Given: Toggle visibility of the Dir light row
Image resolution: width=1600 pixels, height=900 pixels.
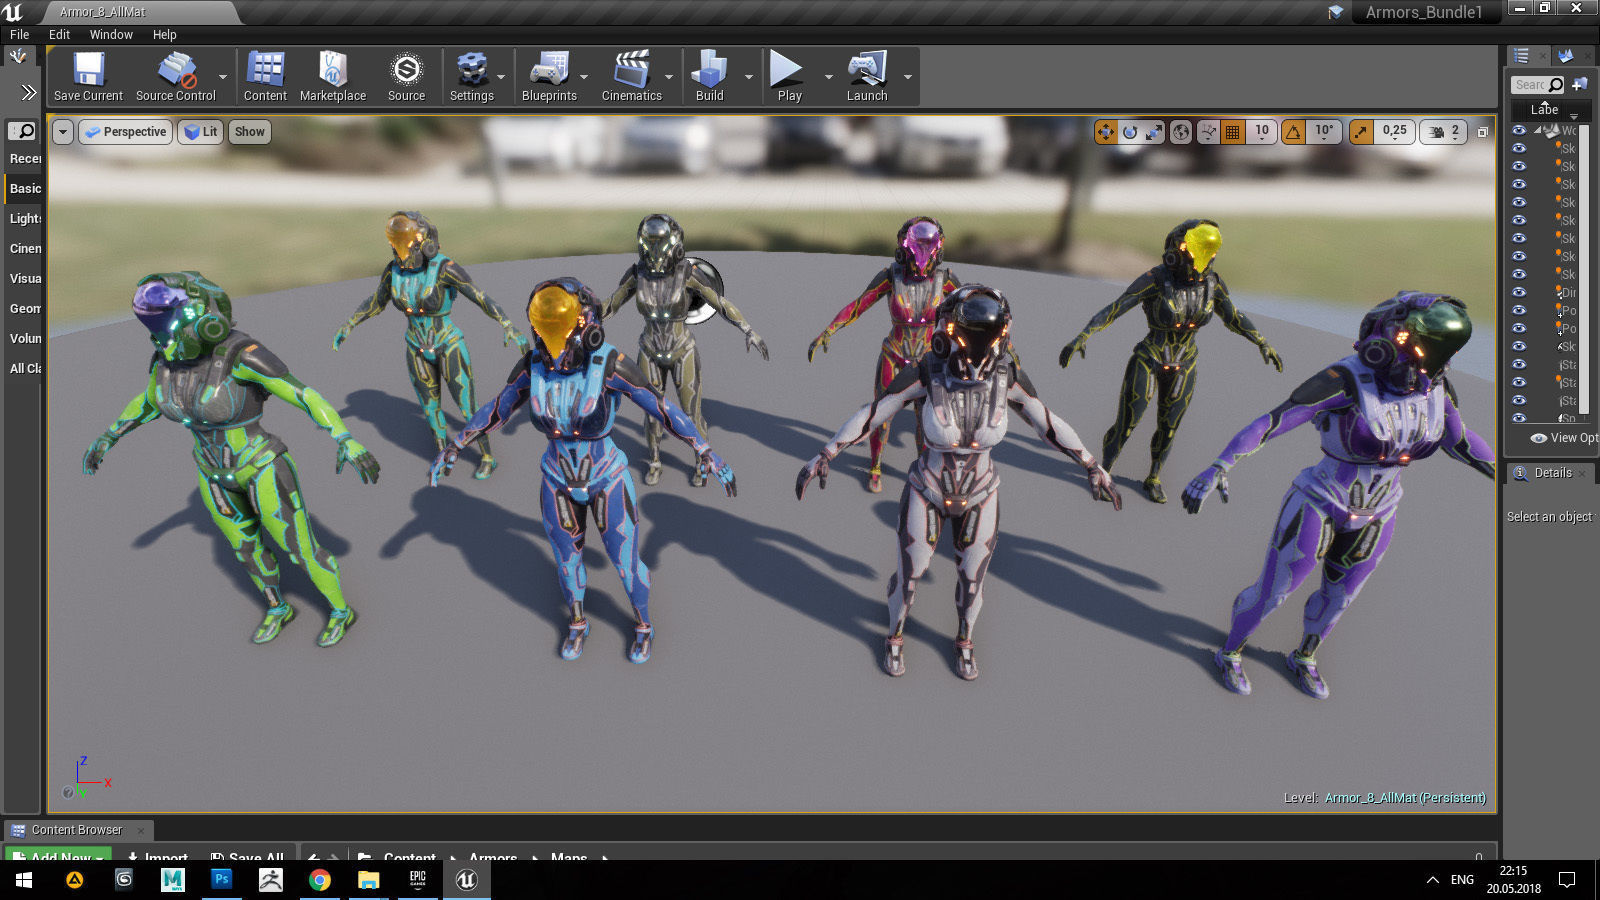Looking at the screenshot, I should 1519,292.
